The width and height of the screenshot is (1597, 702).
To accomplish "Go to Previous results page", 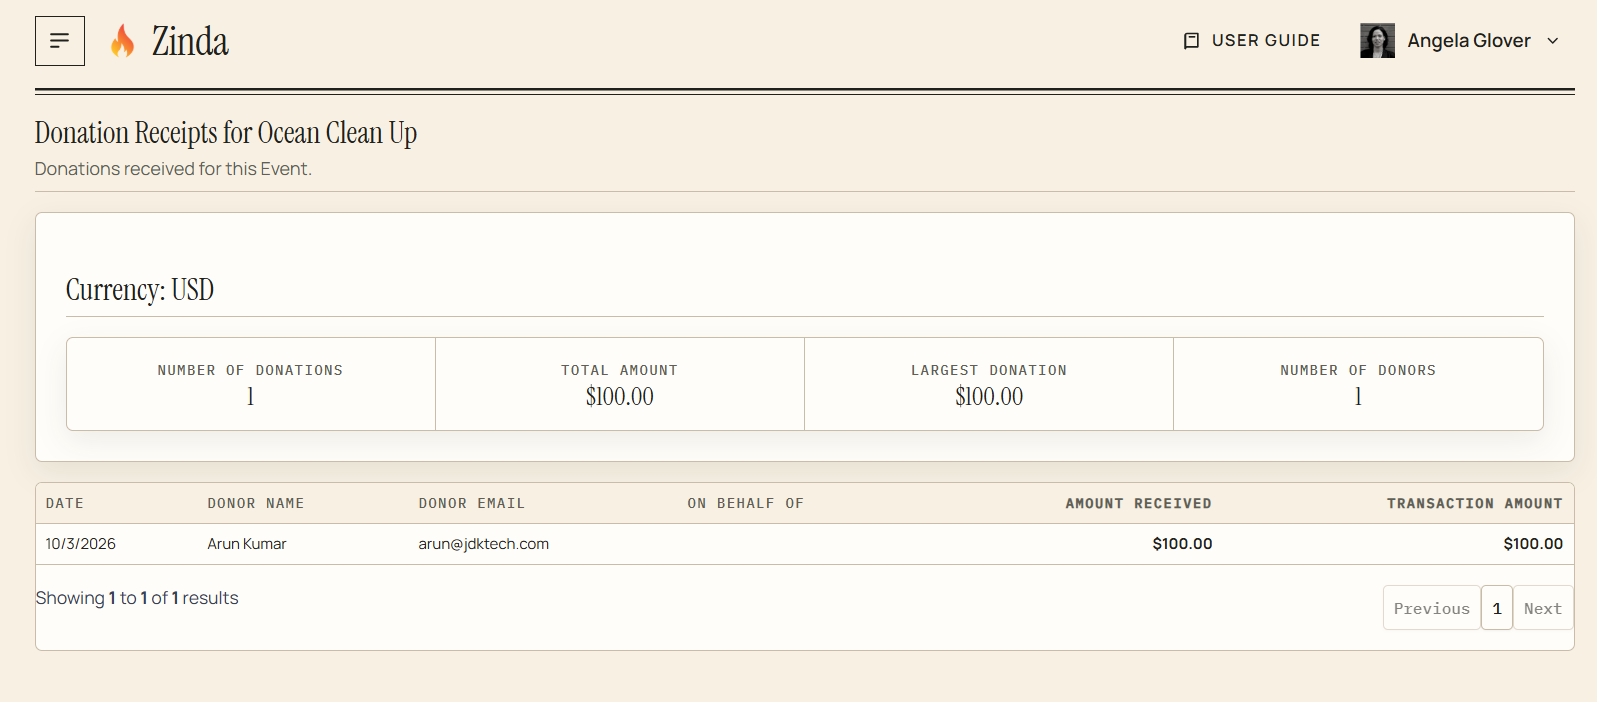I will pos(1432,608).
